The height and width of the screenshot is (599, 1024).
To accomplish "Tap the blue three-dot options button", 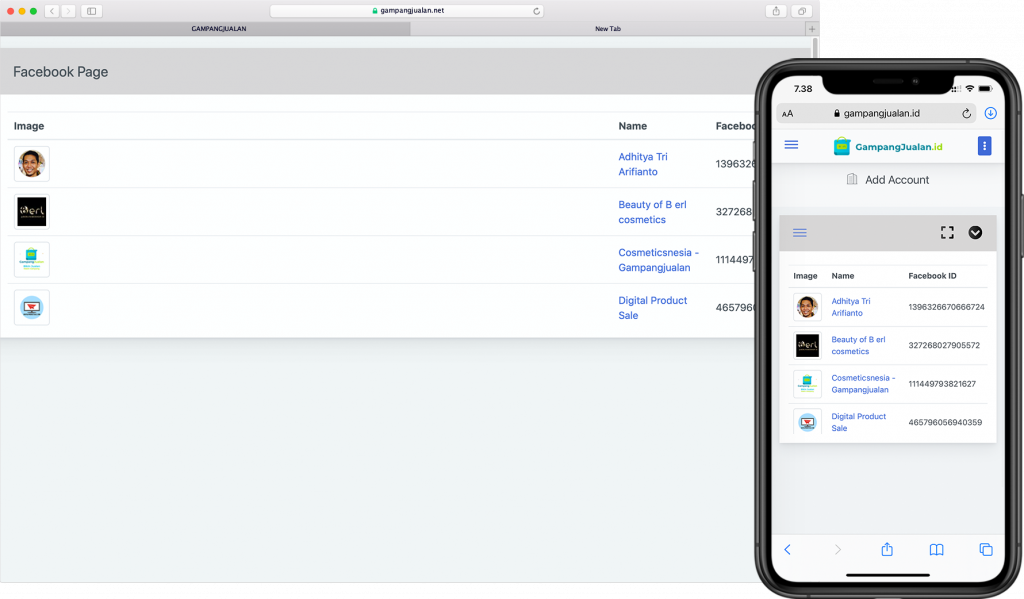I will tap(984, 146).
